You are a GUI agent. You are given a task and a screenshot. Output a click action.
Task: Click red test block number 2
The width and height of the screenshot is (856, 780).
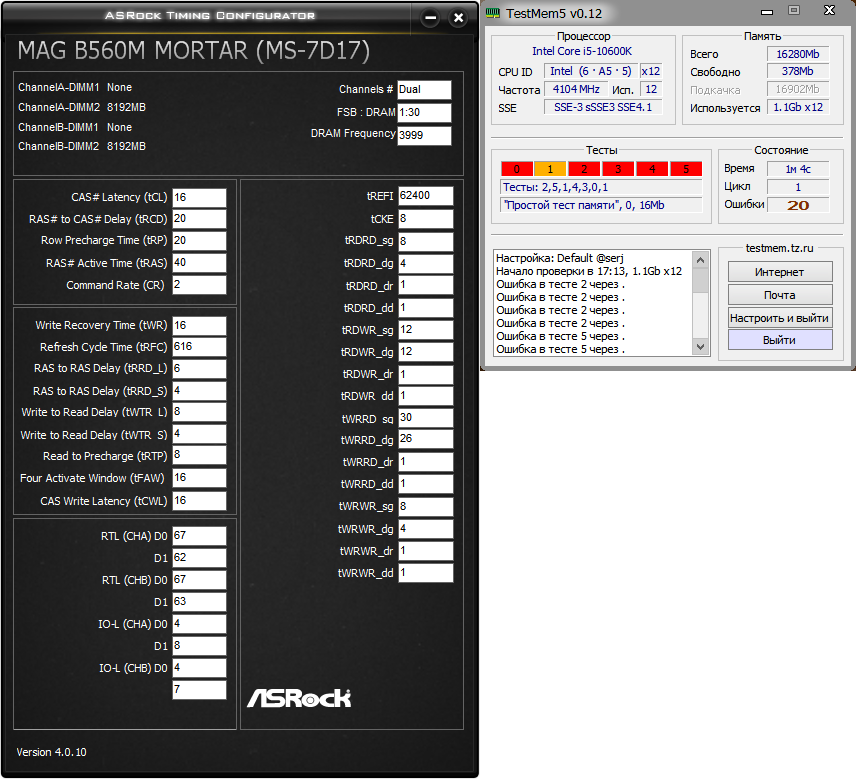[584, 169]
